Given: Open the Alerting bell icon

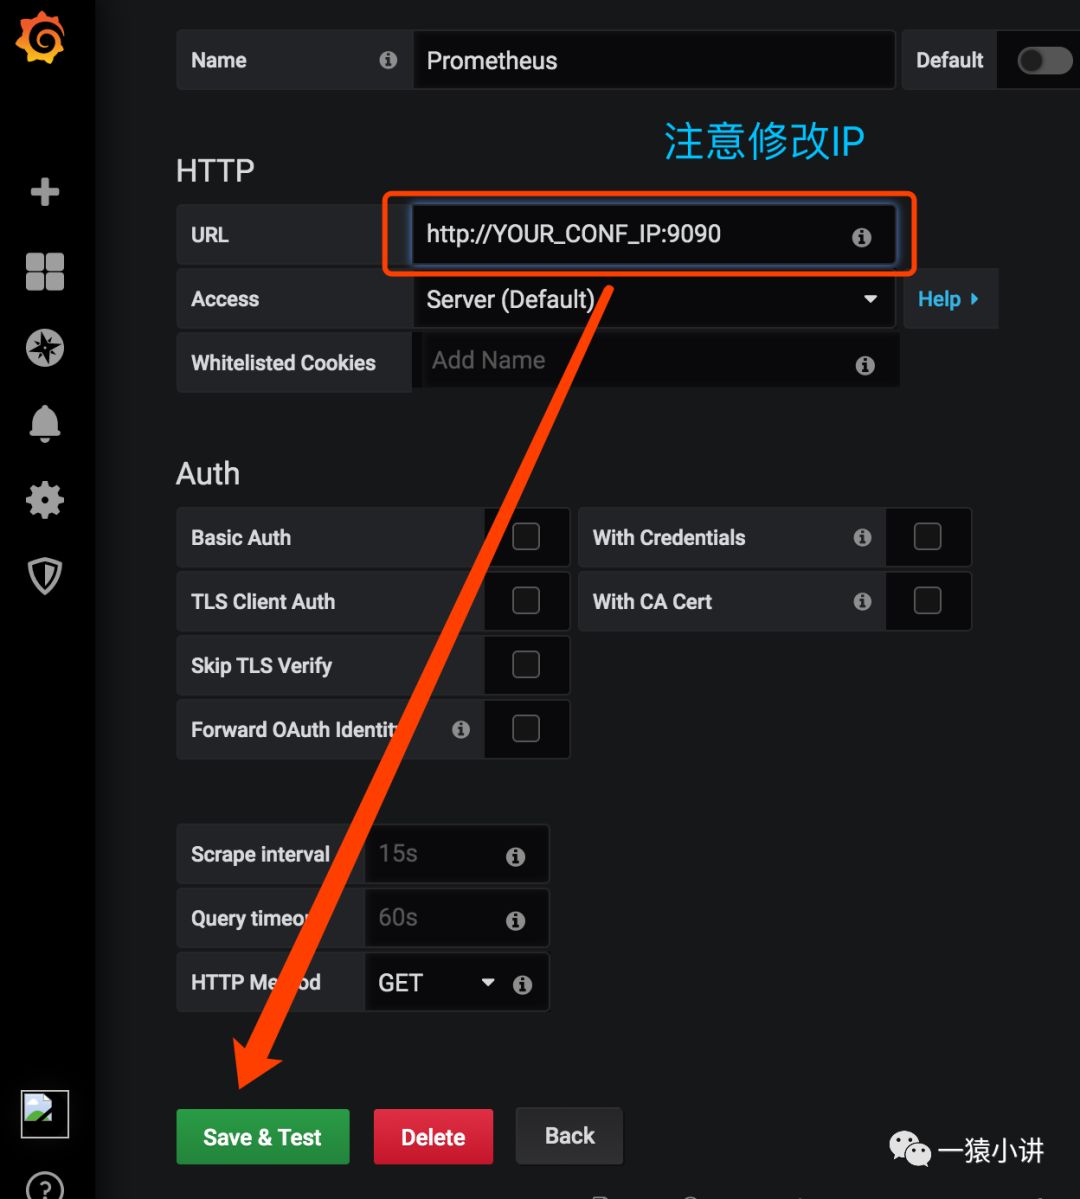Looking at the screenshot, I should [44, 424].
